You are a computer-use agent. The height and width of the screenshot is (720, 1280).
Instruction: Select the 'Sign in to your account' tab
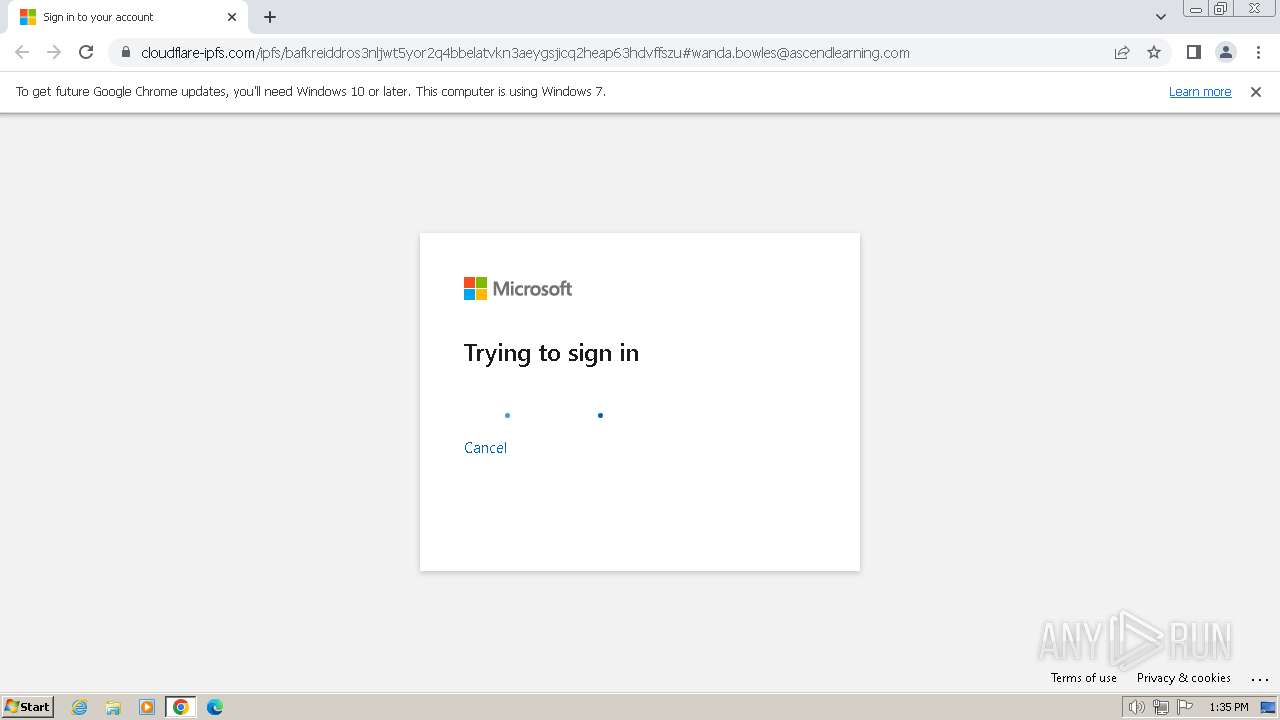[x=128, y=17]
